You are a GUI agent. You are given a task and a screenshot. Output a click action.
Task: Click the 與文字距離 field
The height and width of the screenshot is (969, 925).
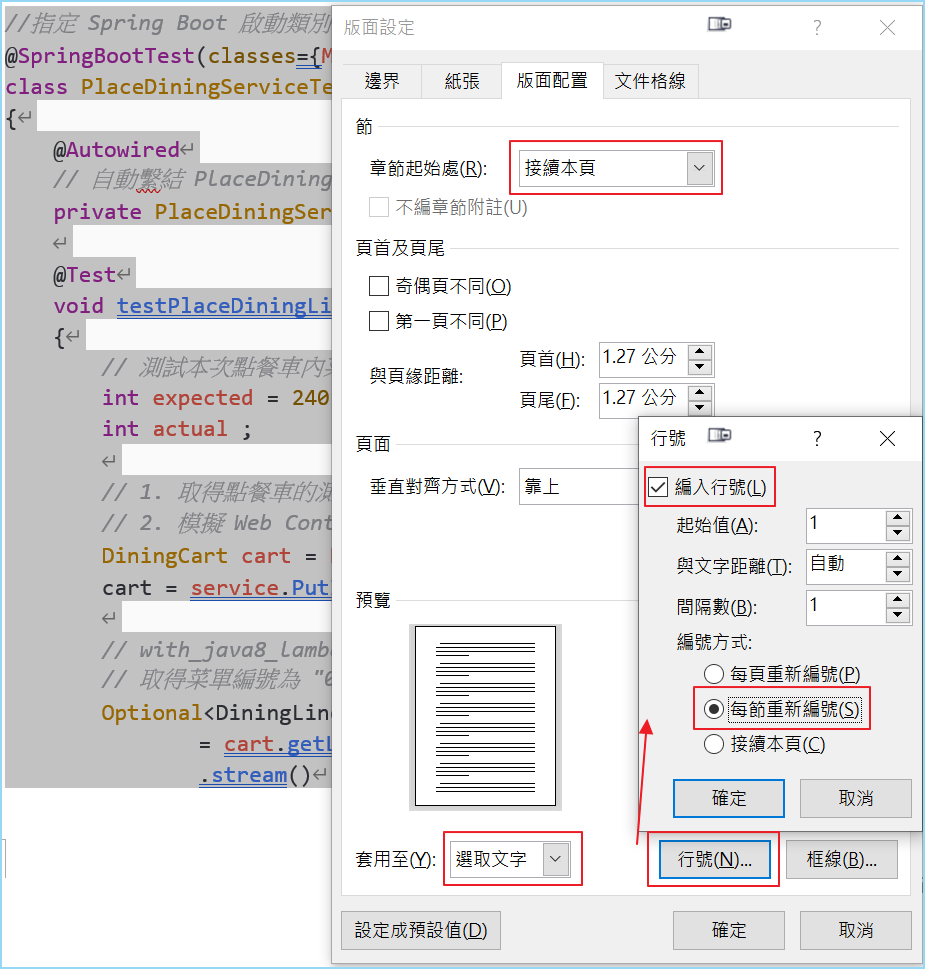[x=845, y=566]
